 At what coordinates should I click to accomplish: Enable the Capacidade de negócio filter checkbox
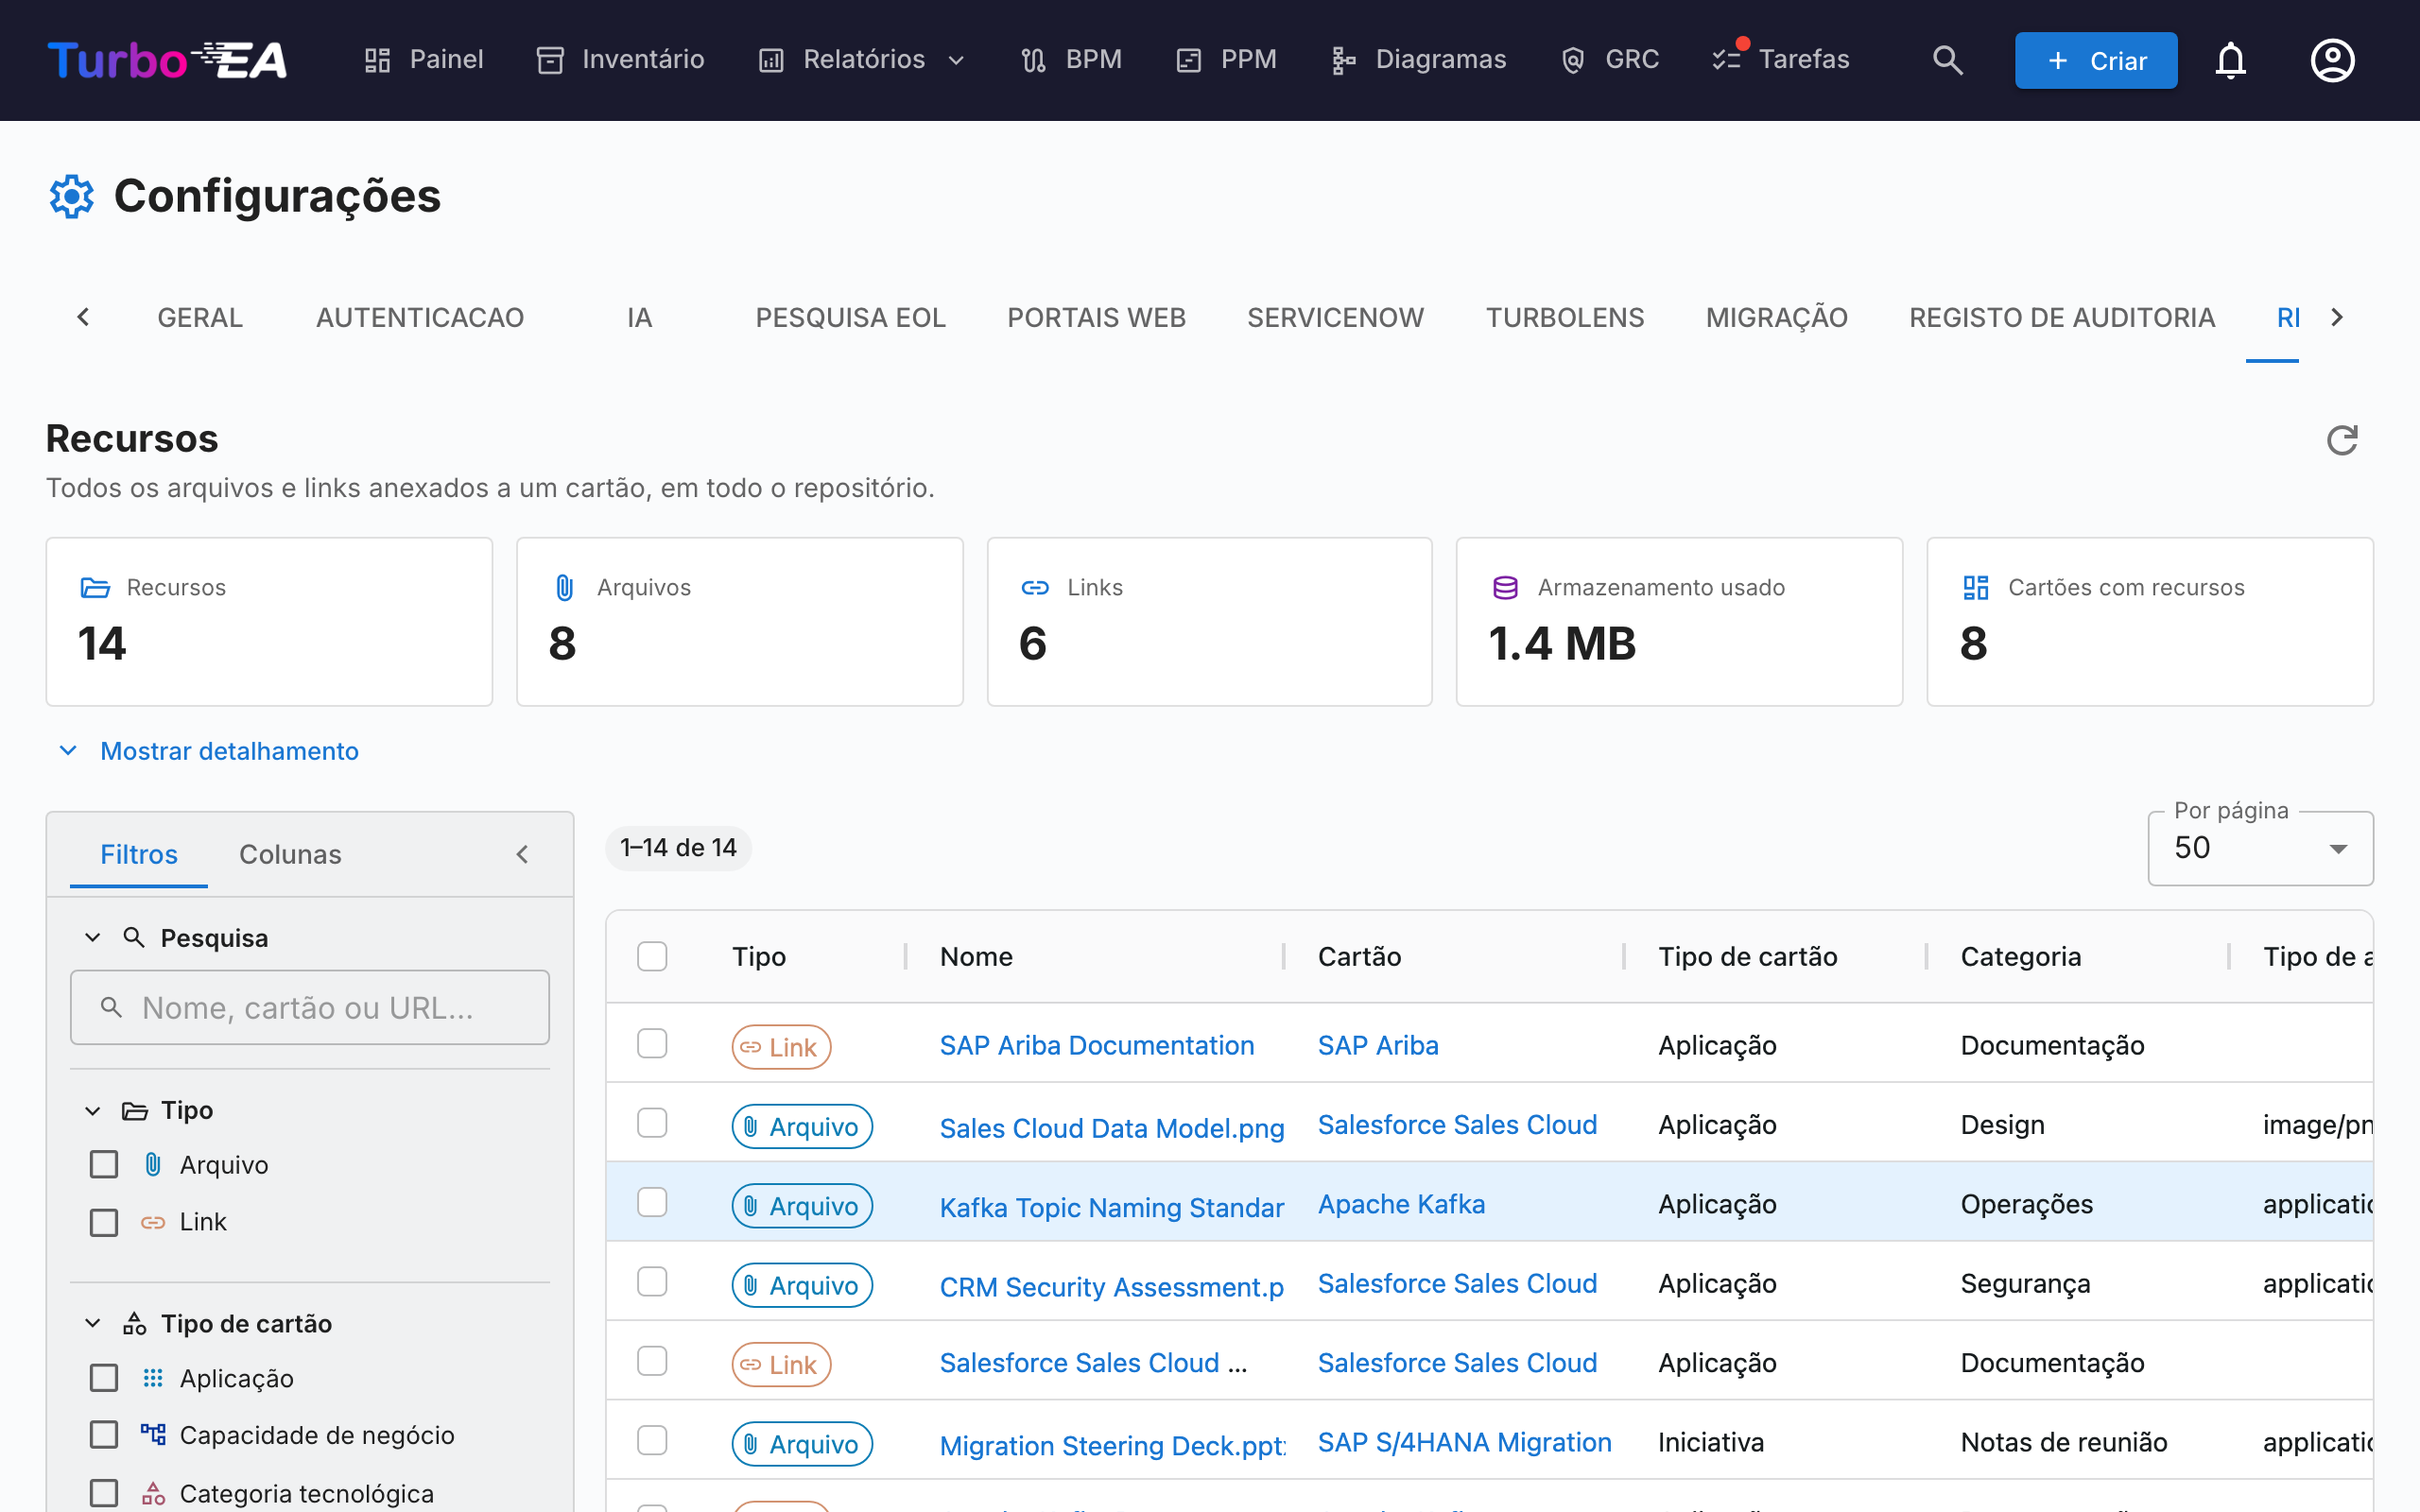(x=104, y=1435)
